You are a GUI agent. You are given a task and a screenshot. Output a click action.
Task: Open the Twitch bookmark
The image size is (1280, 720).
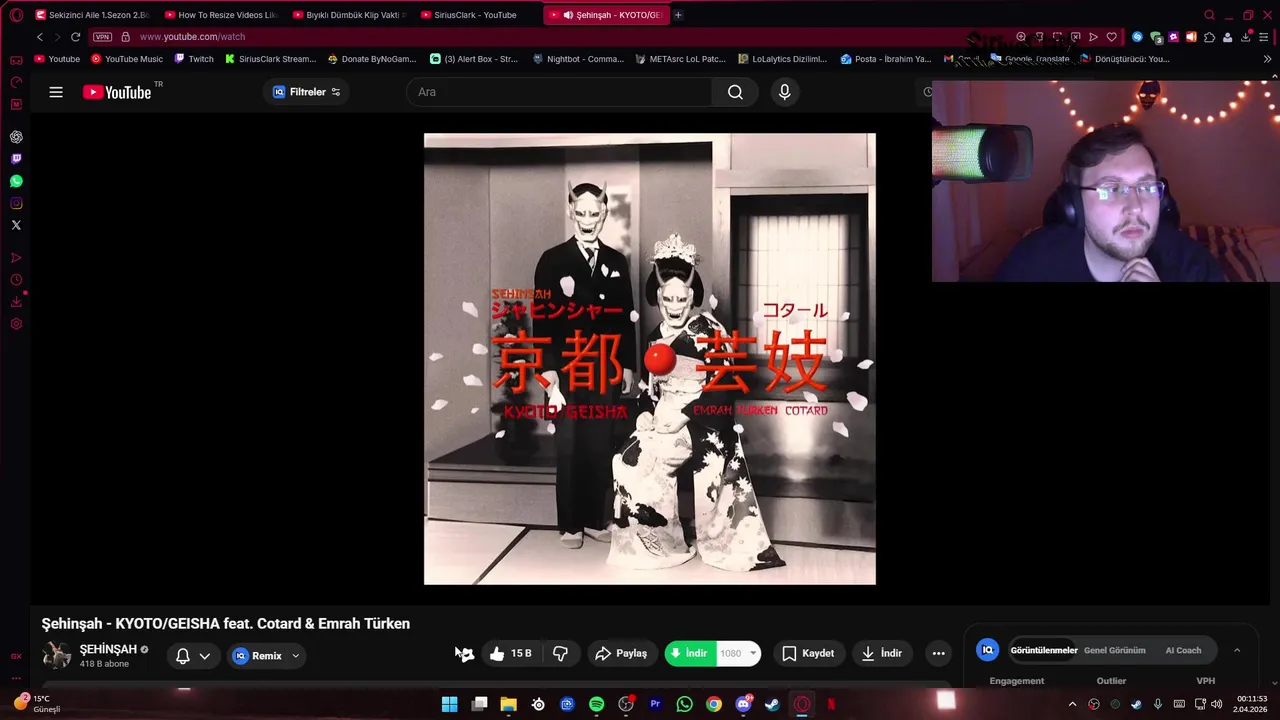click(x=194, y=59)
